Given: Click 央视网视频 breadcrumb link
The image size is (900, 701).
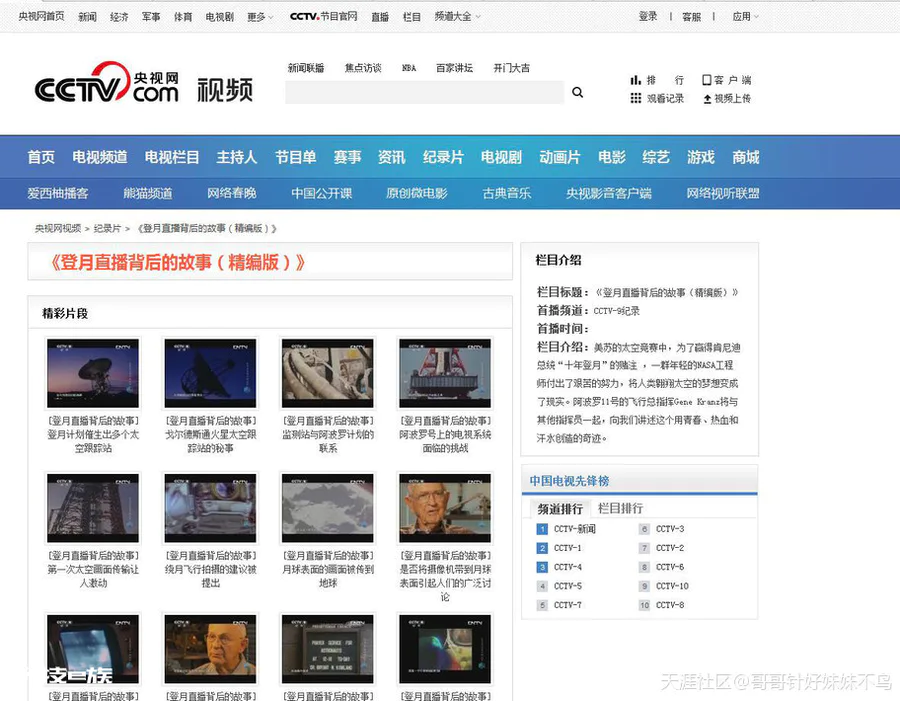Looking at the screenshot, I should pos(58,228).
